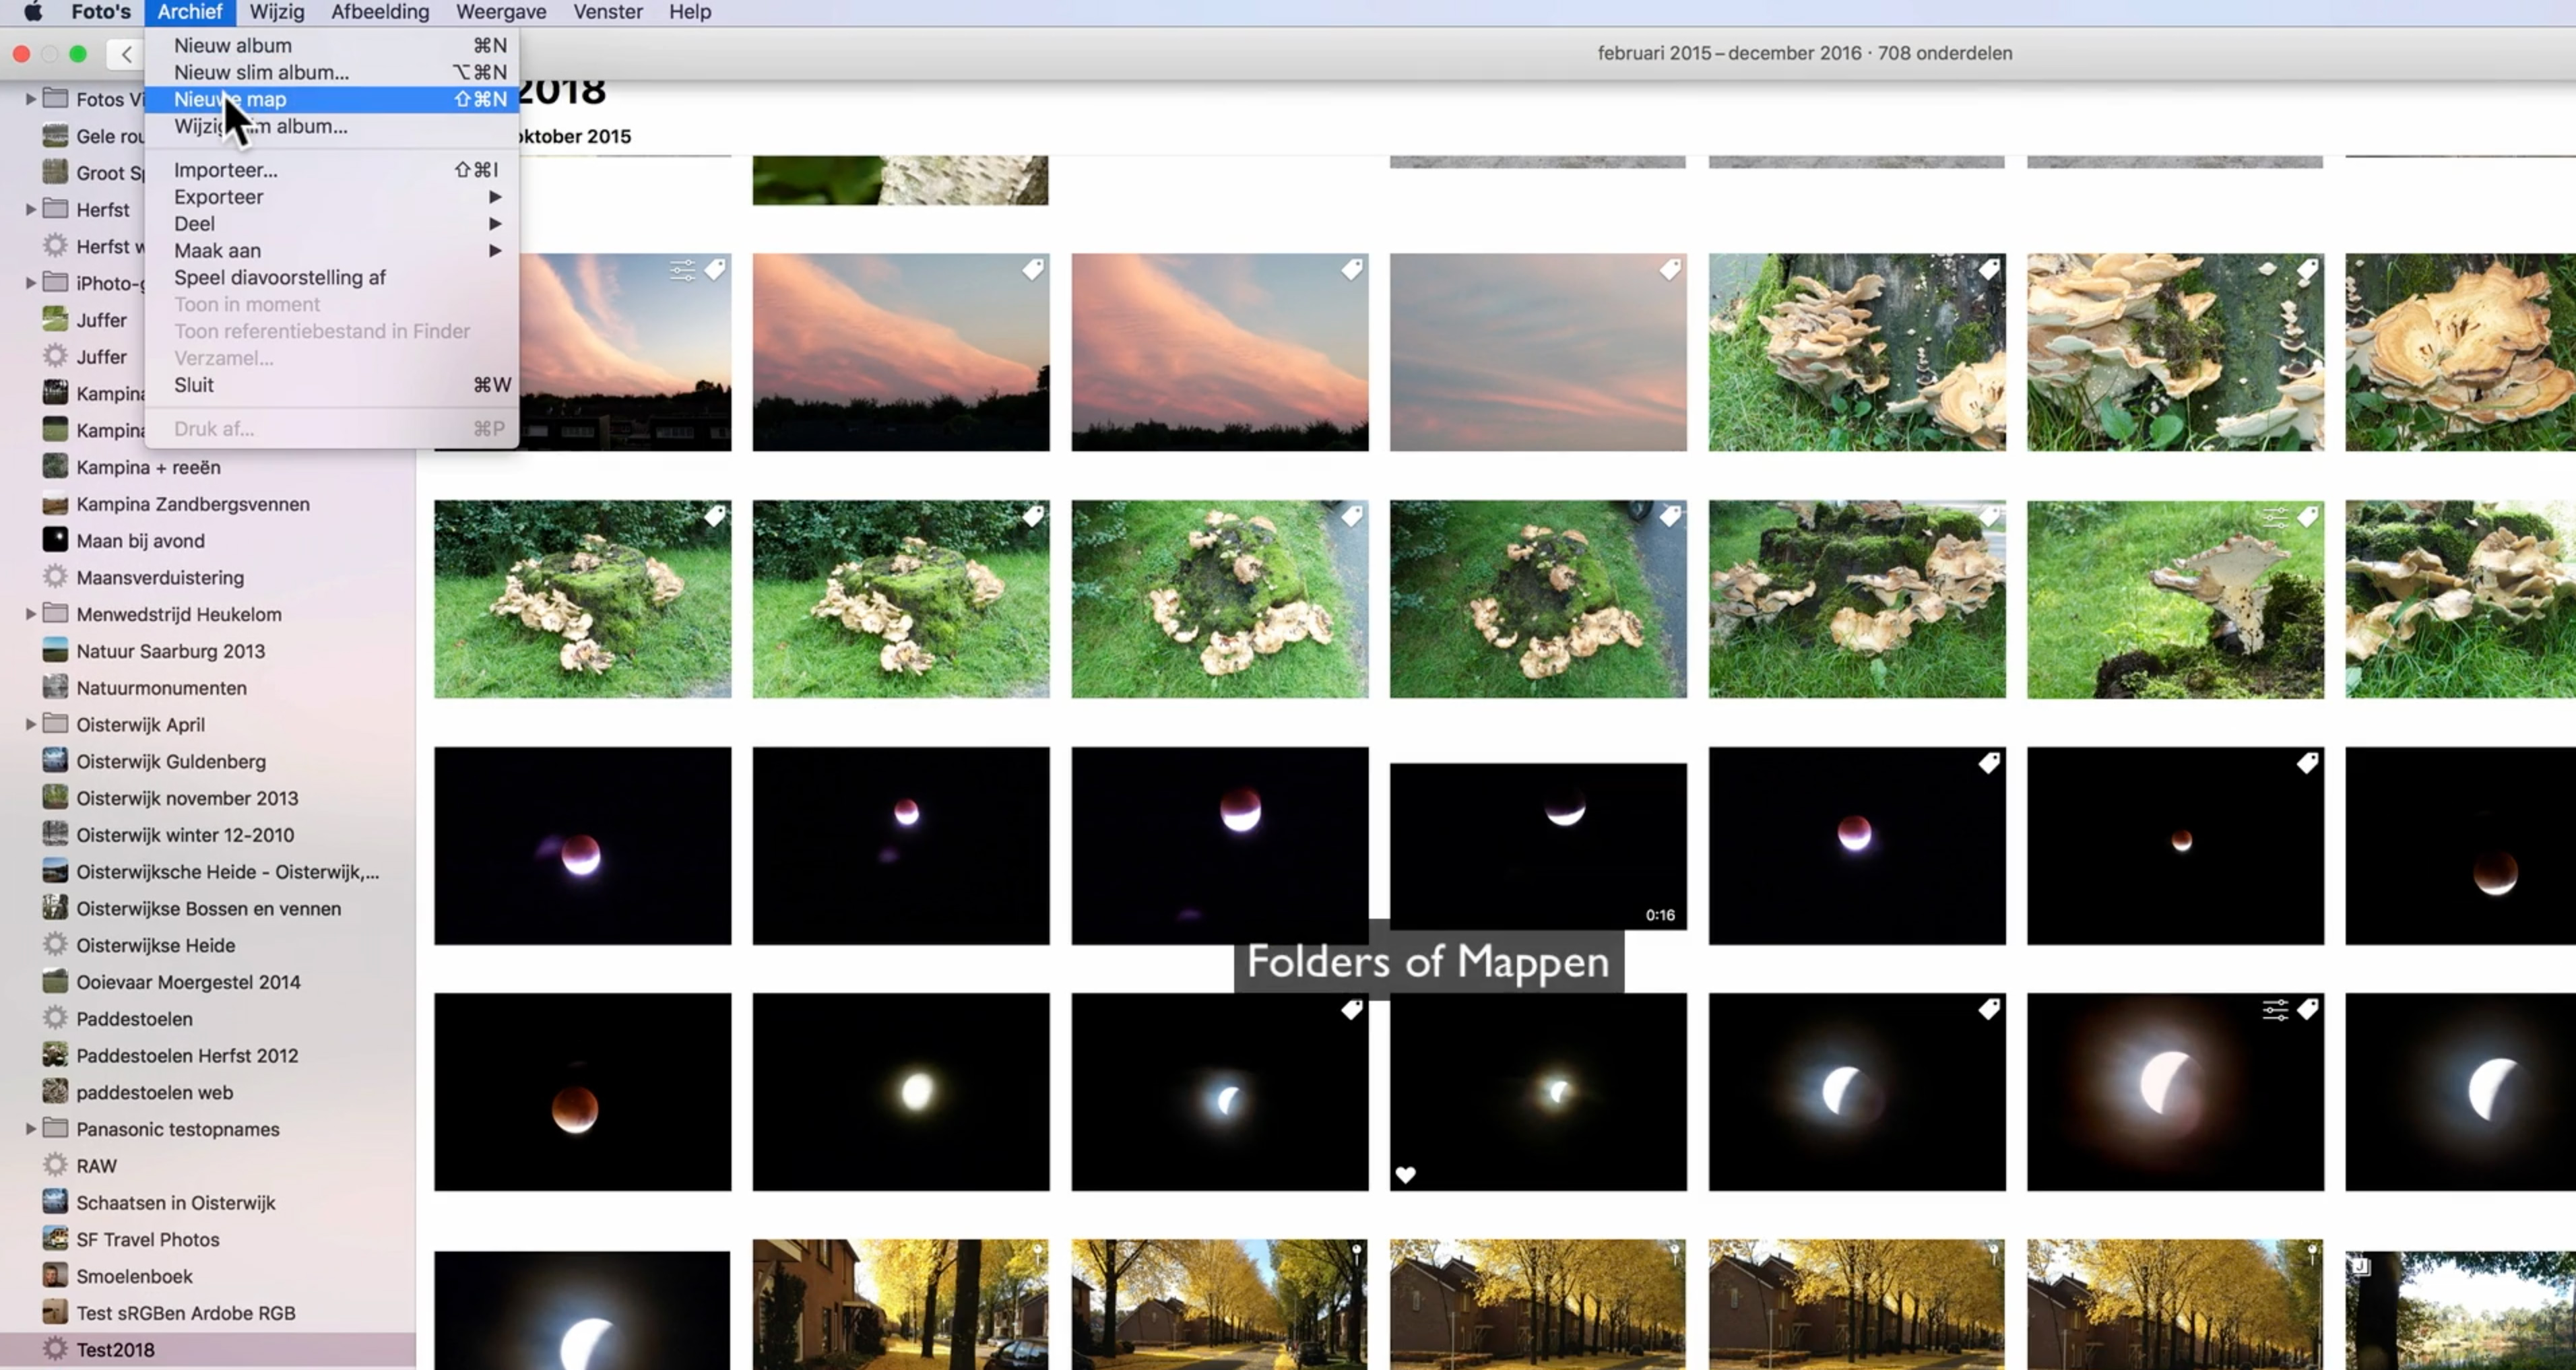The image size is (2576, 1370).
Task: Expand the Menwedstrijd Heukelom folder
Action: pyautogui.click(x=30, y=614)
